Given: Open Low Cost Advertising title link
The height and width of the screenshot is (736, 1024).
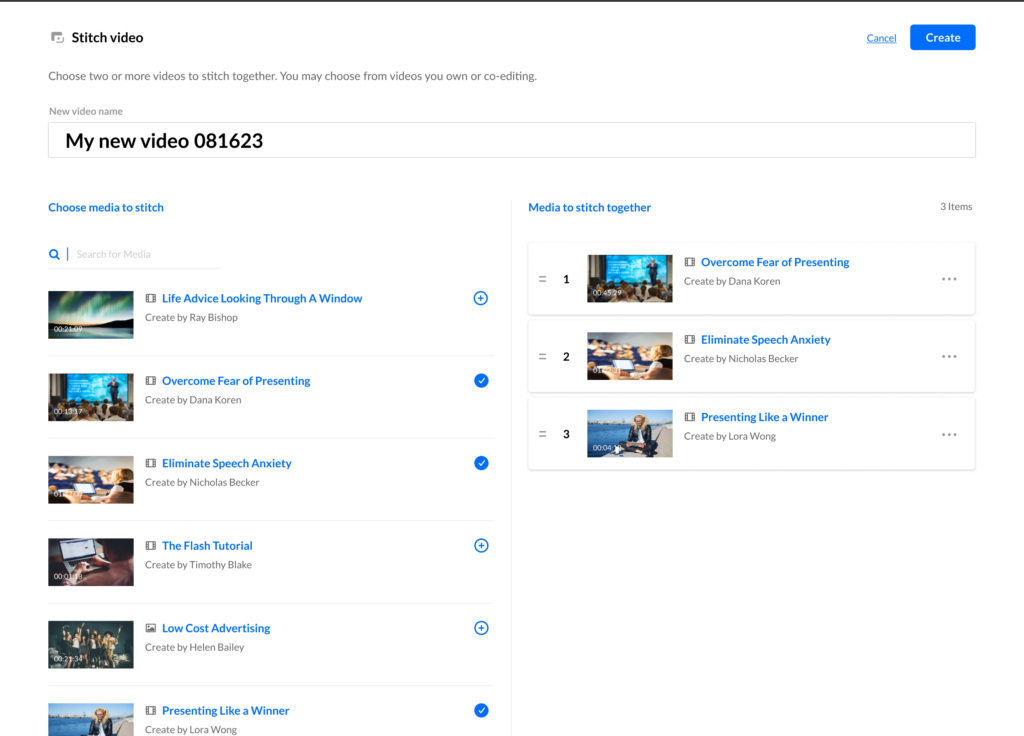Looking at the screenshot, I should [216, 628].
